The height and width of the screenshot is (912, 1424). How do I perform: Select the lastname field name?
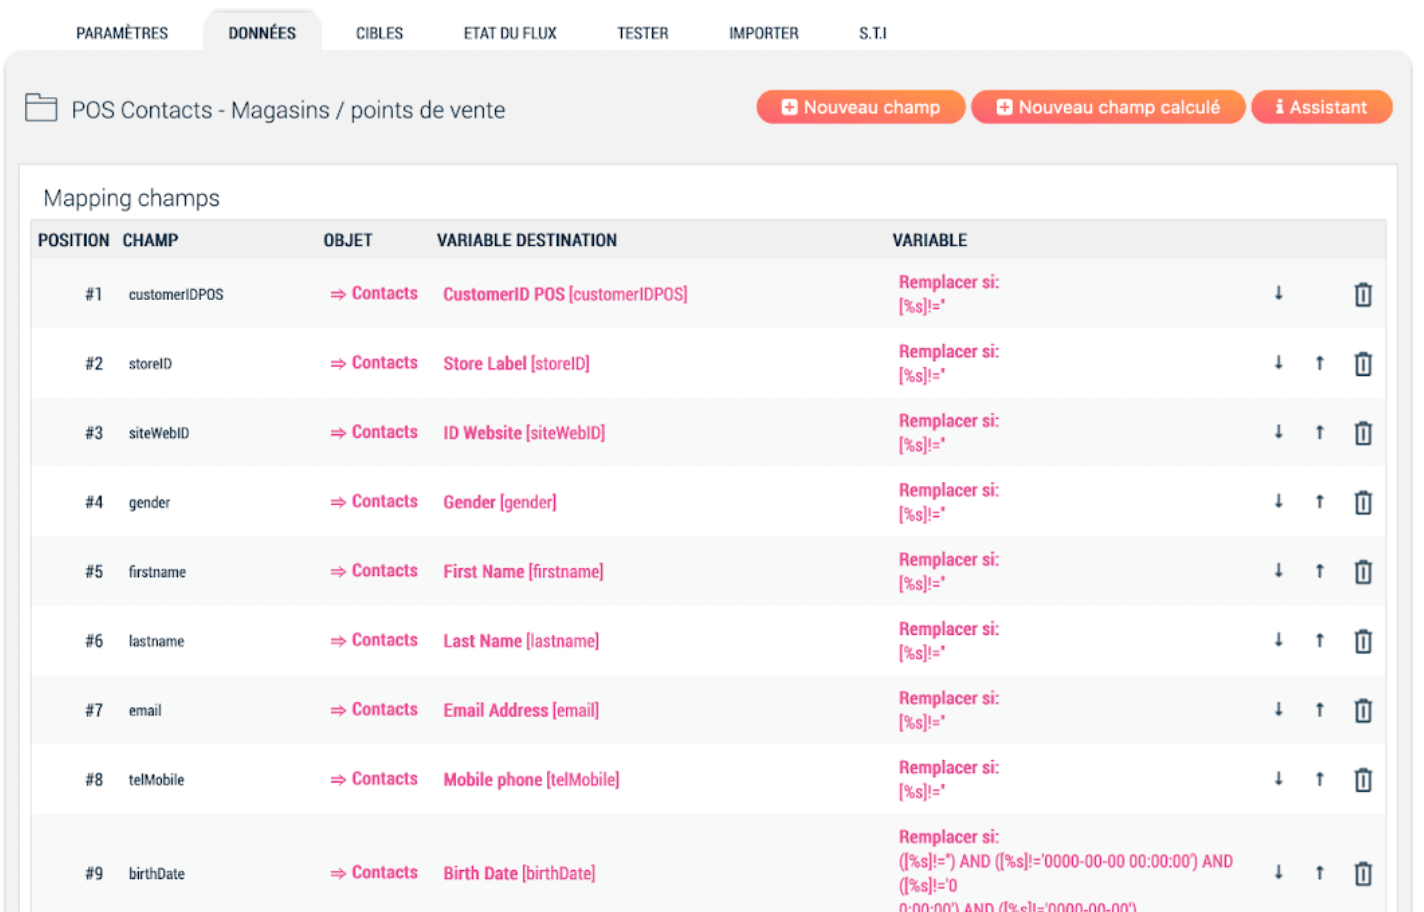click(x=156, y=641)
